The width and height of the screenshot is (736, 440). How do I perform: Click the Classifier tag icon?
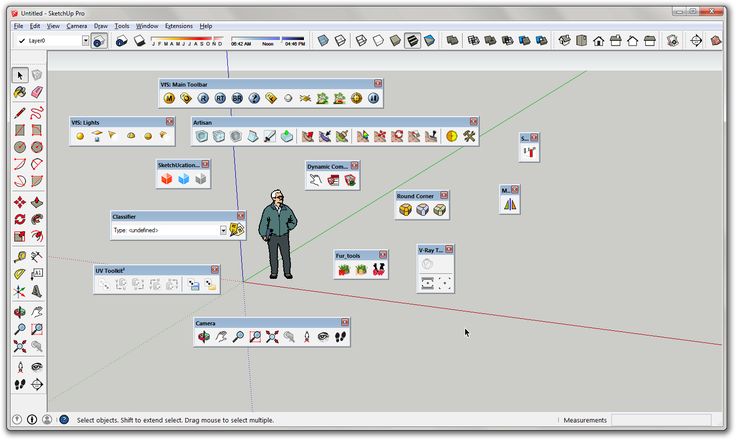coord(237,230)
